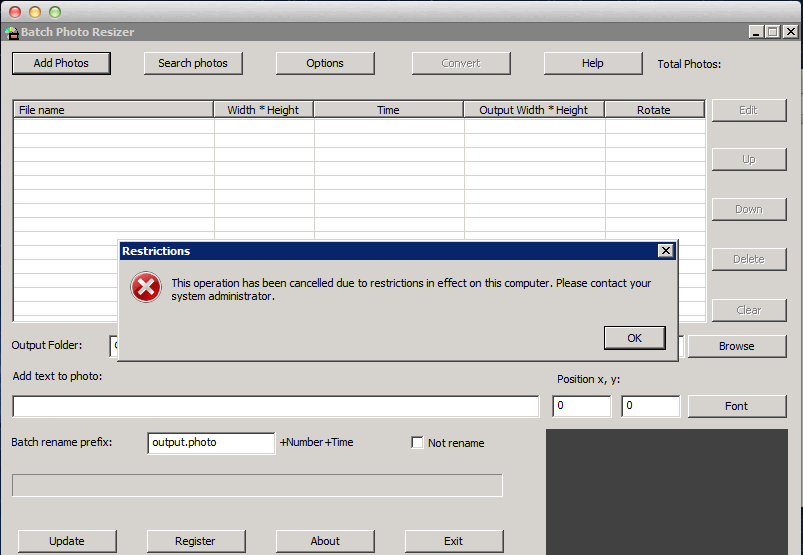
Task: Click the macOS green zoom button
Action: click(x=55, y=11)
